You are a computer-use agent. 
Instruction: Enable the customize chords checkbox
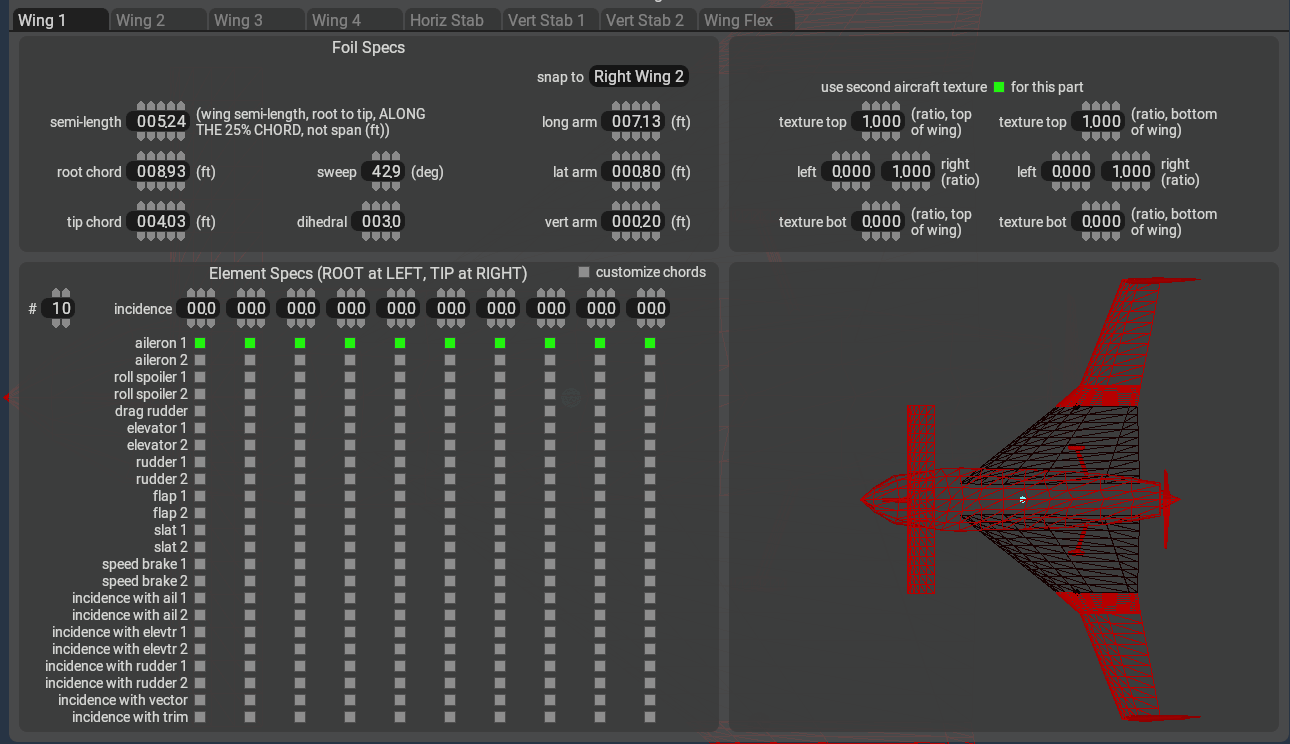pyautogui.click(x=582, y=271)
